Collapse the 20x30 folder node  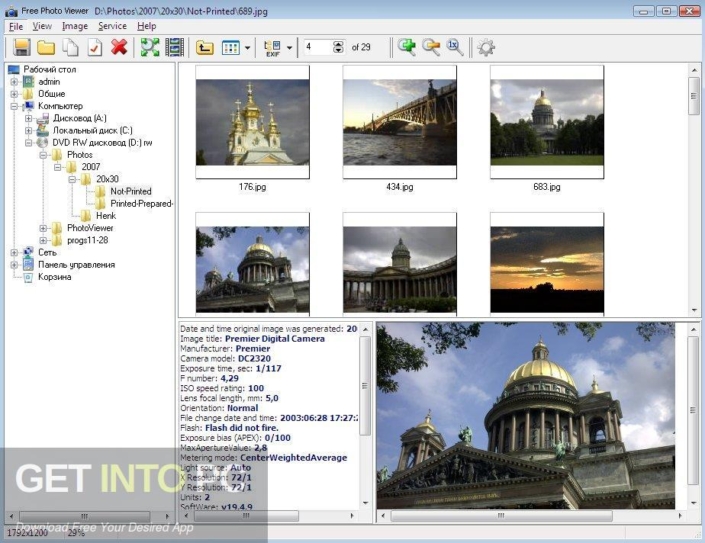72,179
